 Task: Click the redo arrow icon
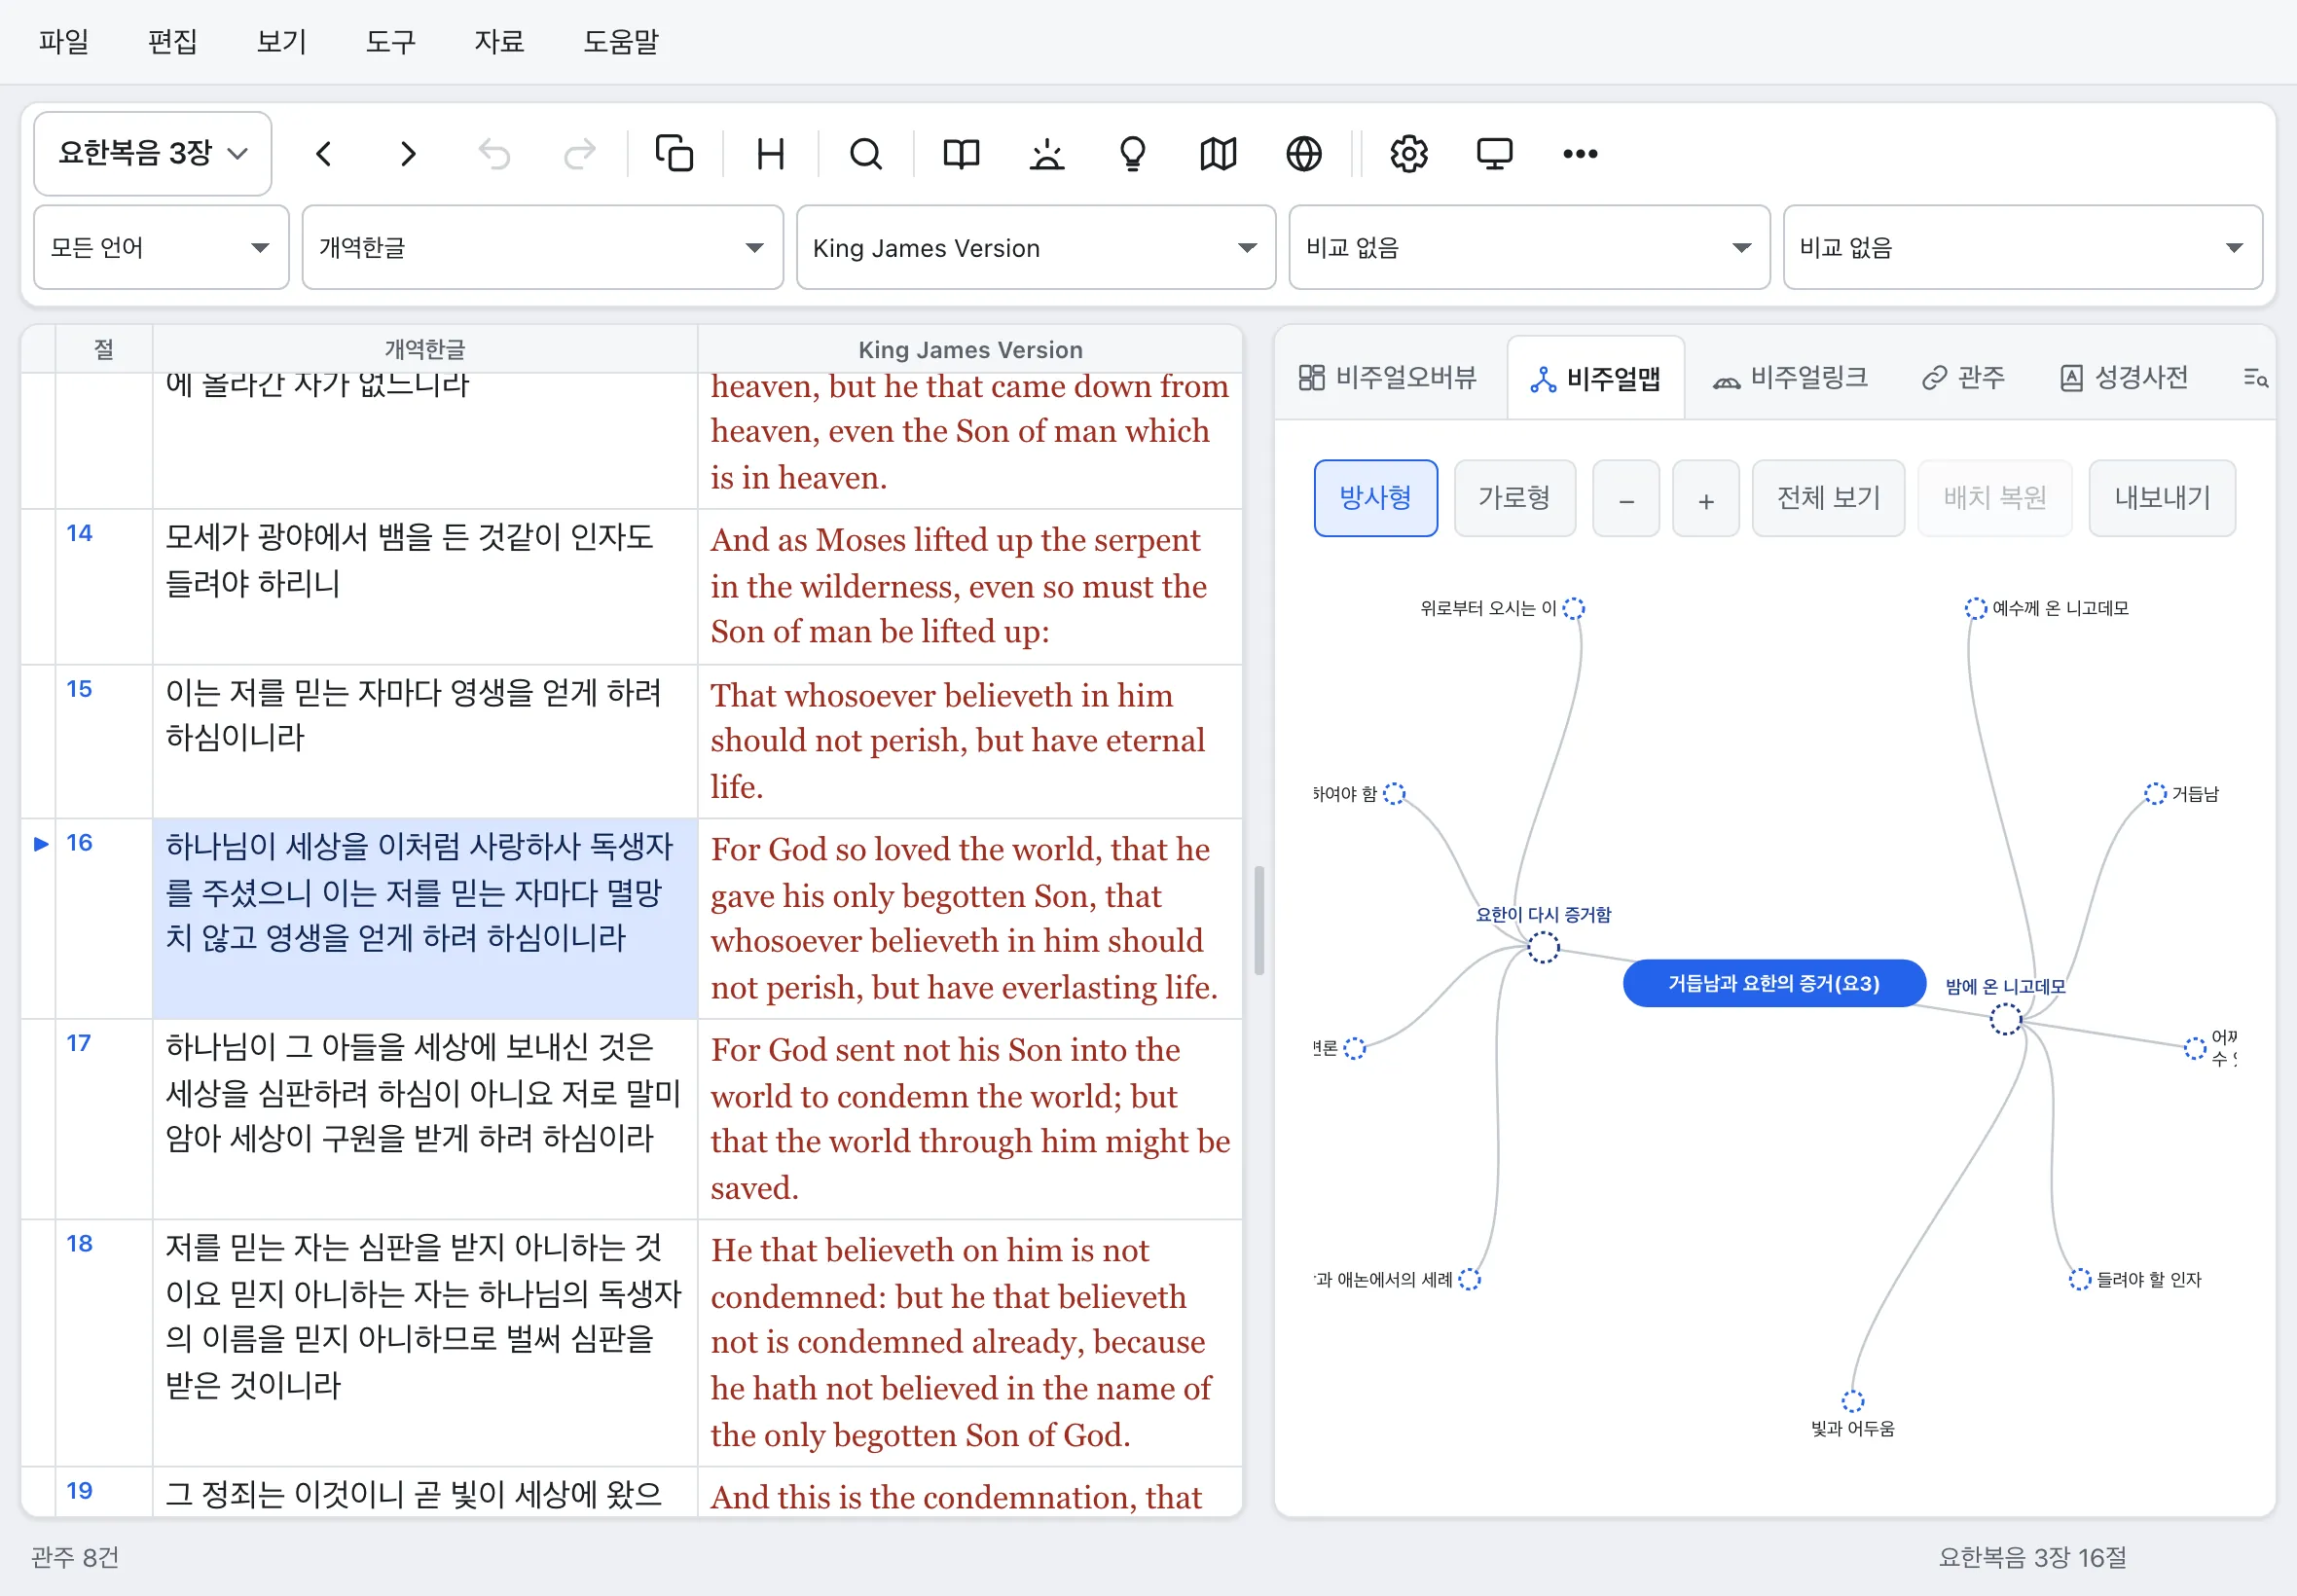click(580, 154)
